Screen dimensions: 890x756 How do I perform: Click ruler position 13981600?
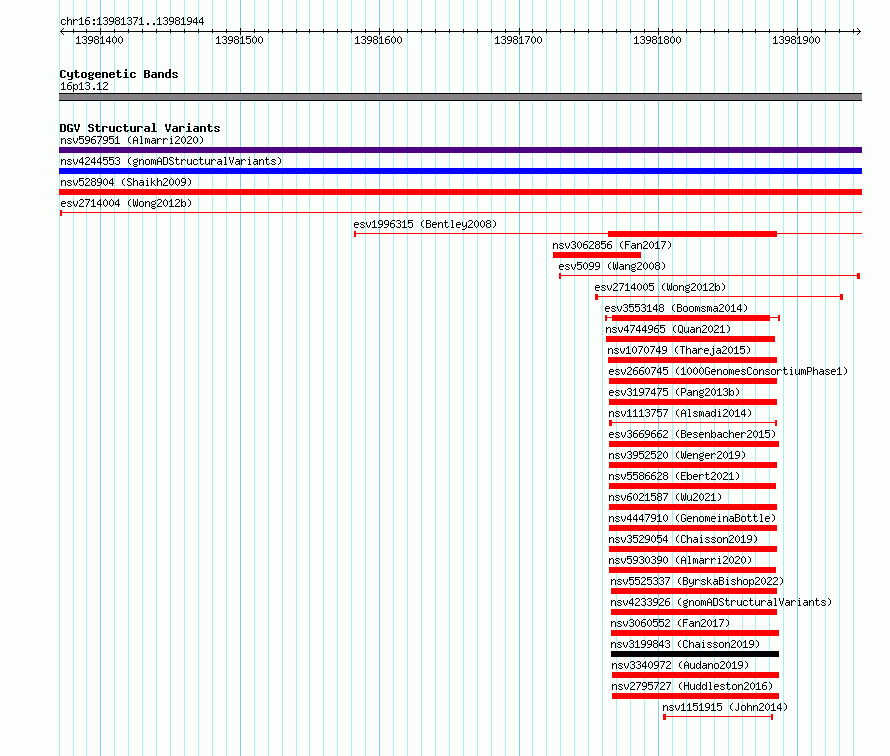(378, 40)
